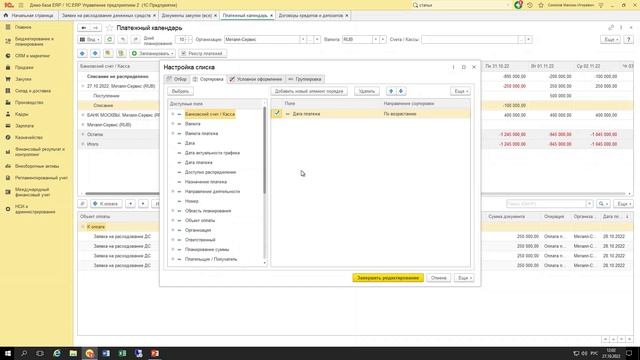
Task: Open Международный финансовый учет section
Action: 32,192
